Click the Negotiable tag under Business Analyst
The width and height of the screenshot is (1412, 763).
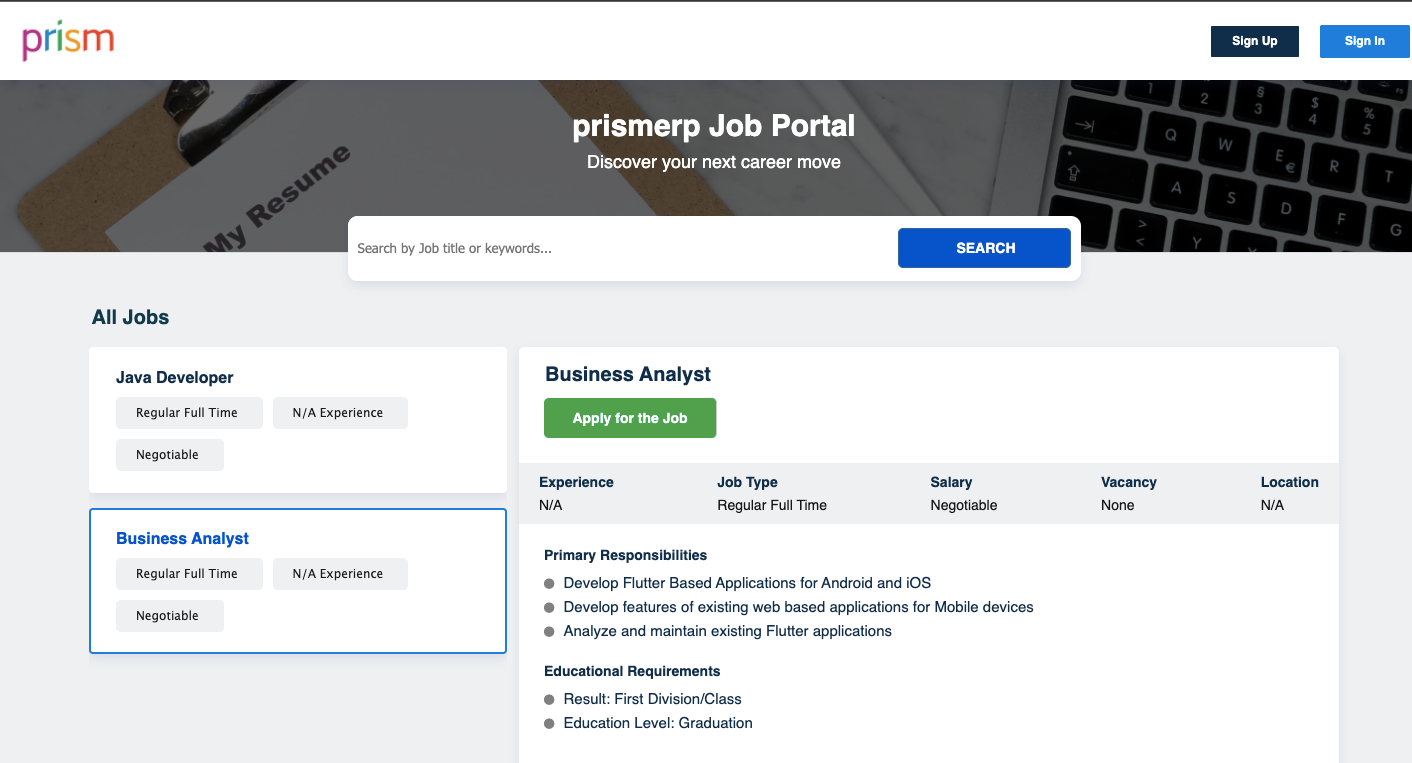[x=169, y=615]
